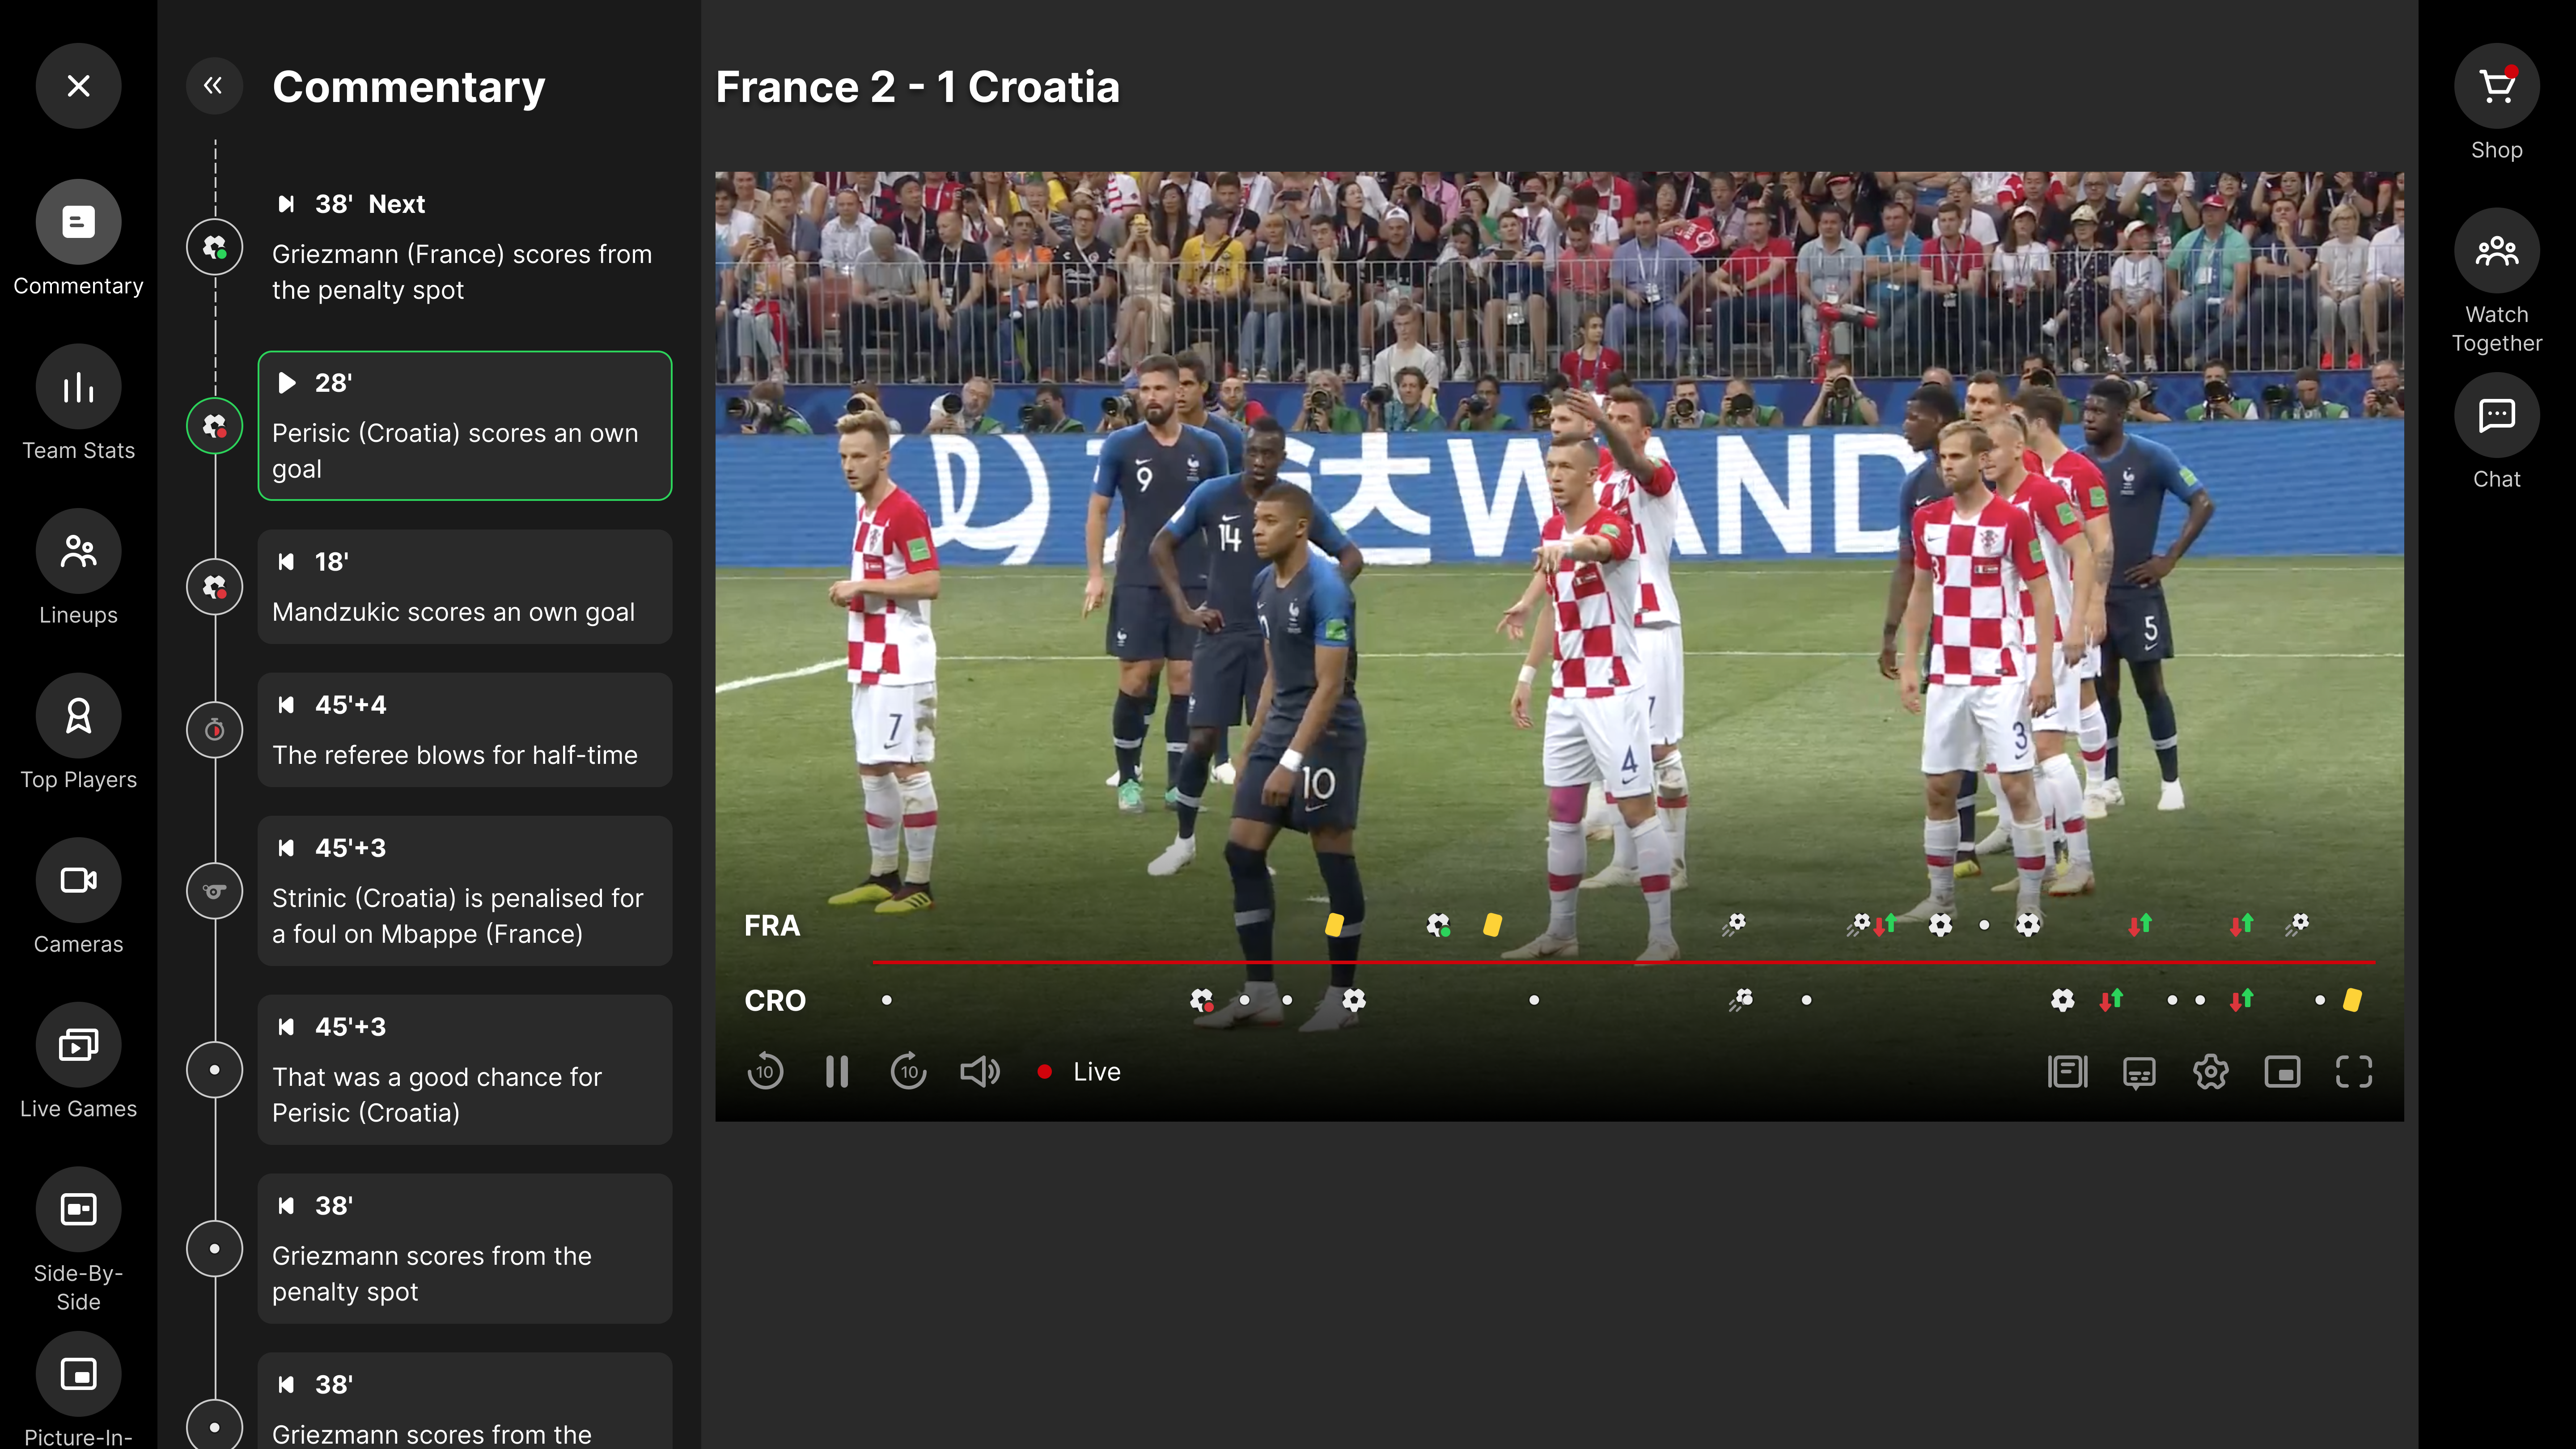This screenshot has width=2576, height=1449.
Task: Open the Commentary sidebar tab
Action: [78, 239]
